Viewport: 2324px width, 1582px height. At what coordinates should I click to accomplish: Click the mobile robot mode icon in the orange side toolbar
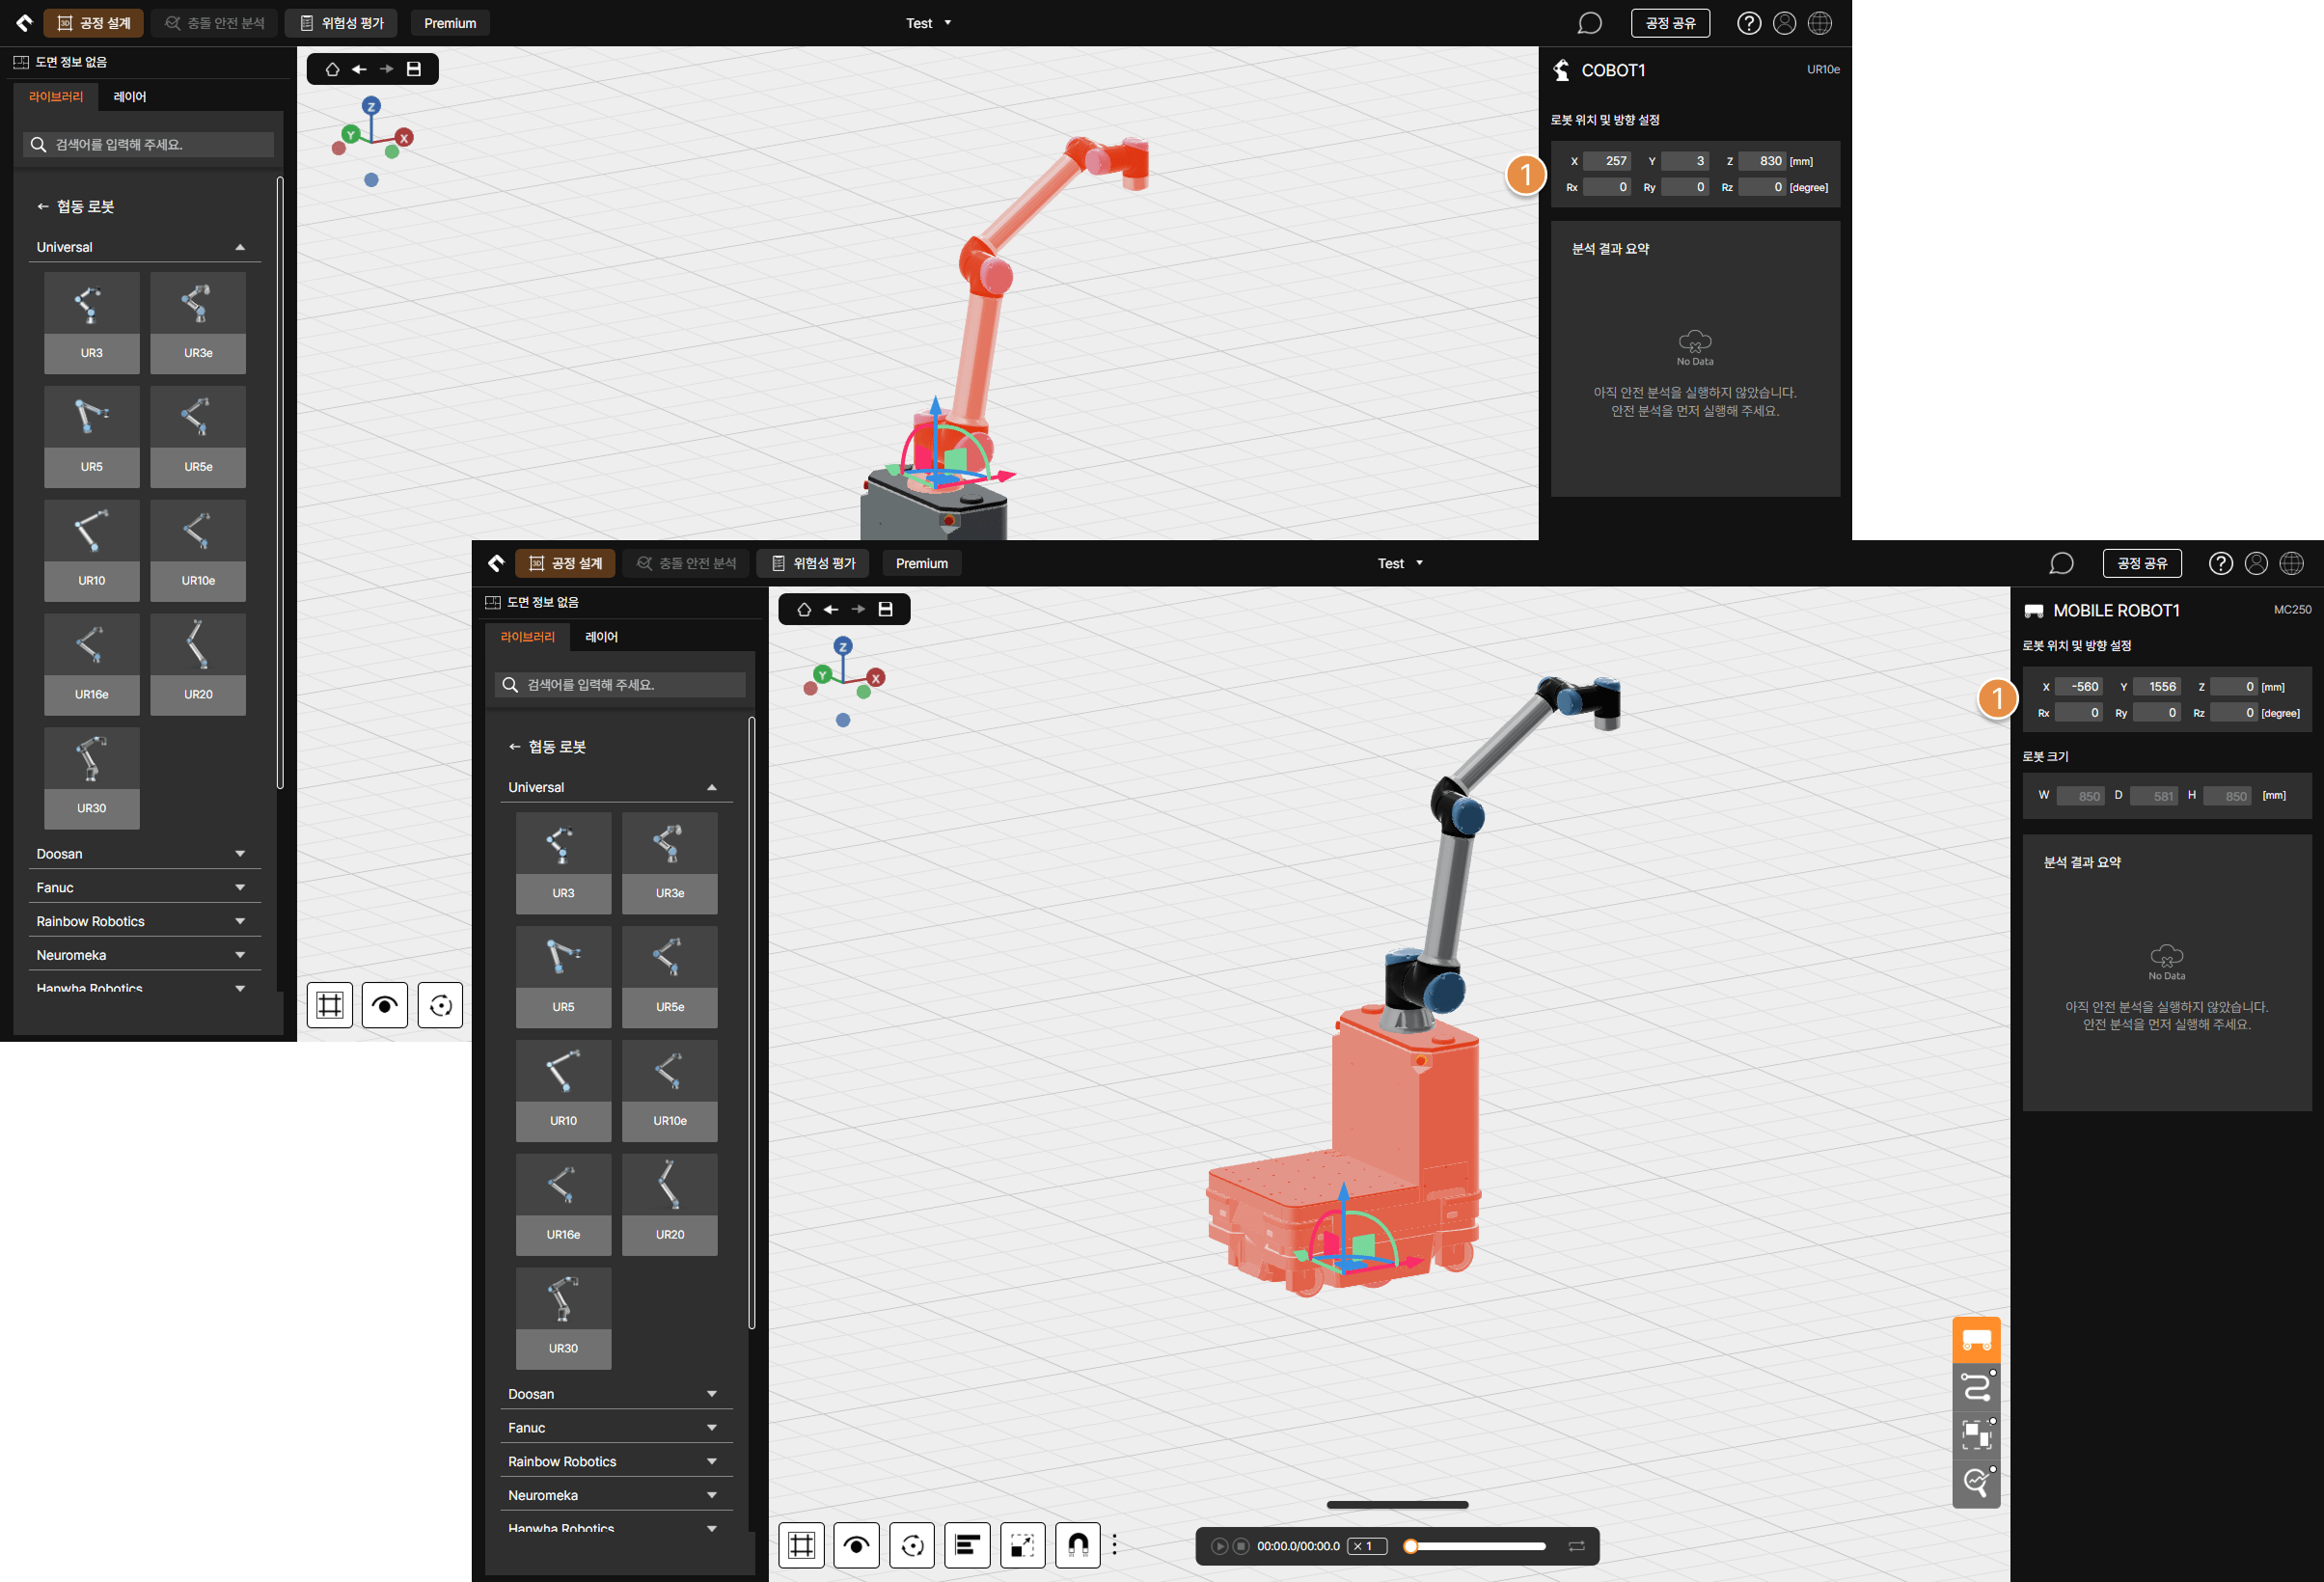pyautogui.click(x=1976, y=1340)
